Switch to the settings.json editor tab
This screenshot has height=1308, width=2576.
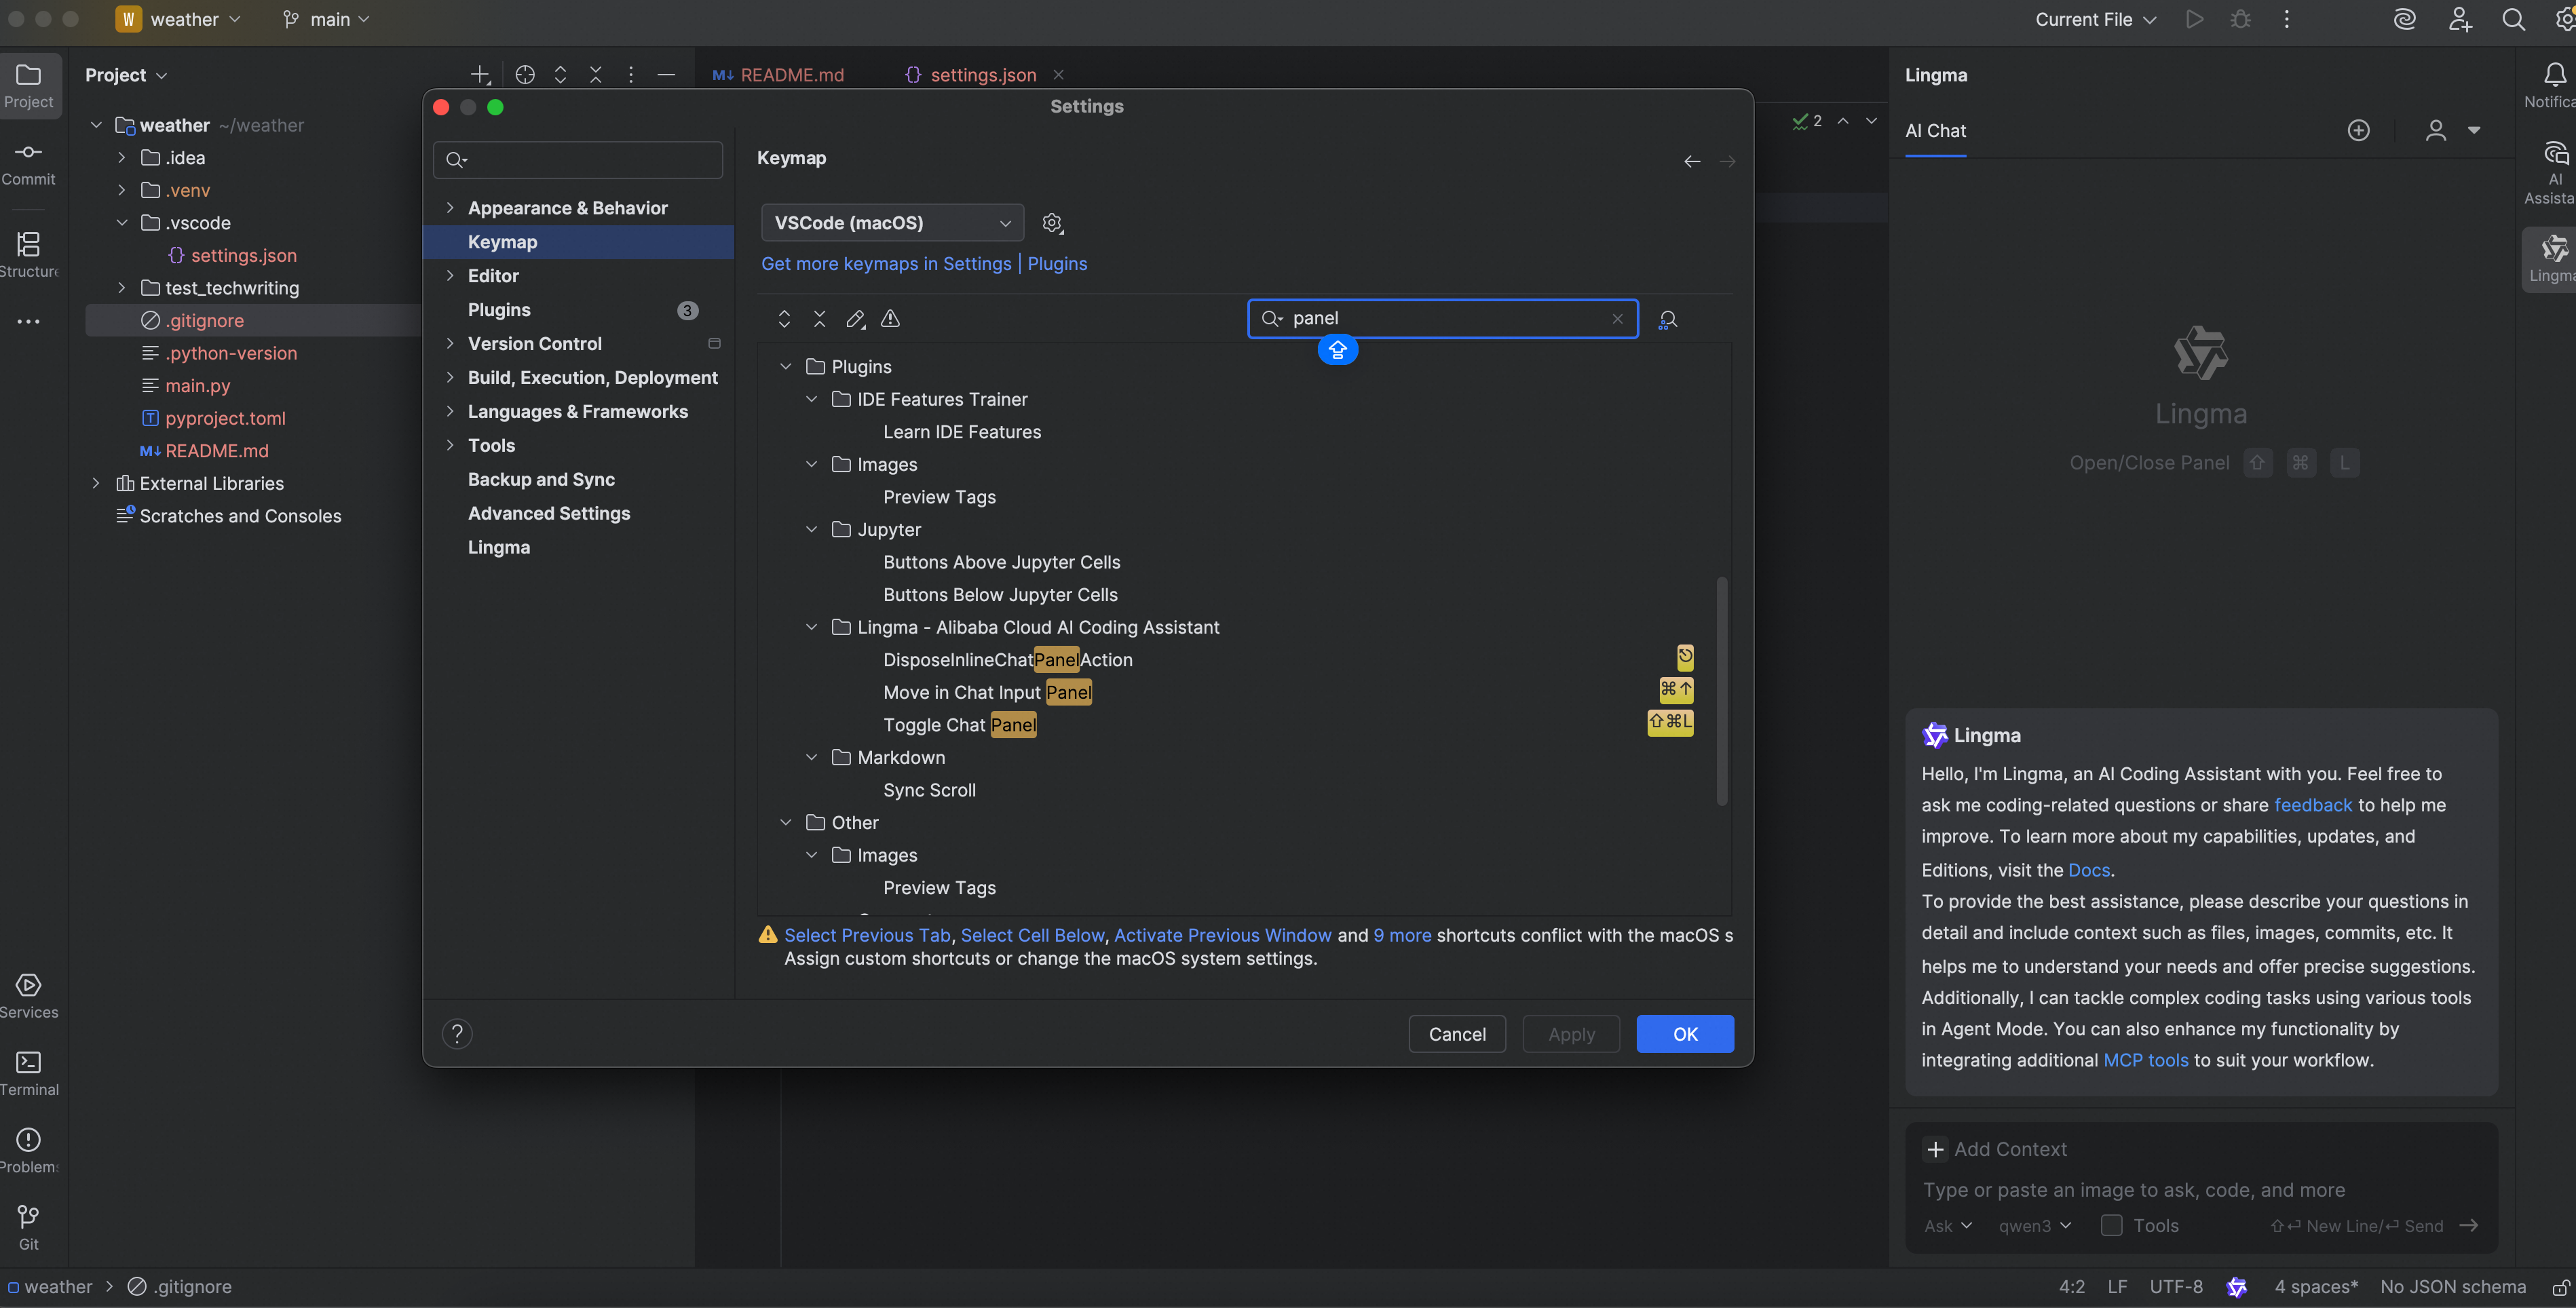(983, 75)
